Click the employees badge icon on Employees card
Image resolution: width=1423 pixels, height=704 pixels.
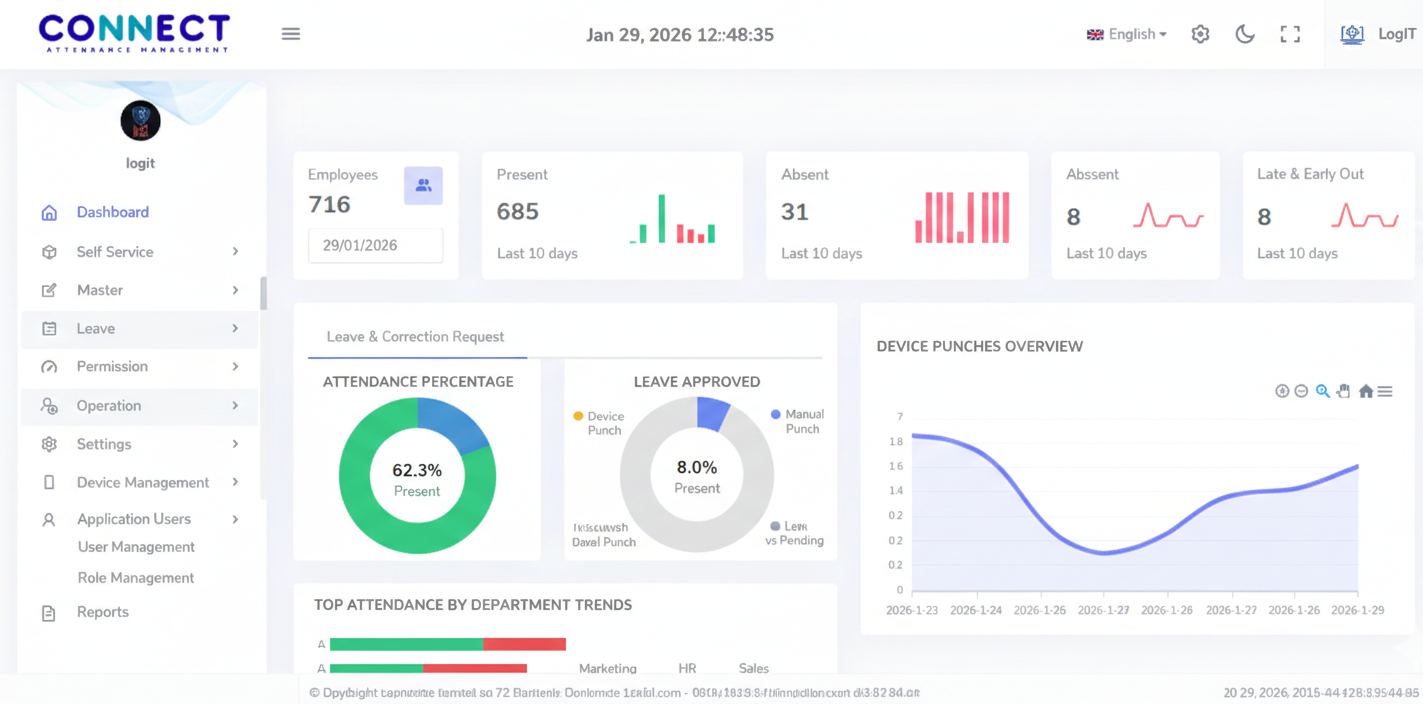click(423, 186)
